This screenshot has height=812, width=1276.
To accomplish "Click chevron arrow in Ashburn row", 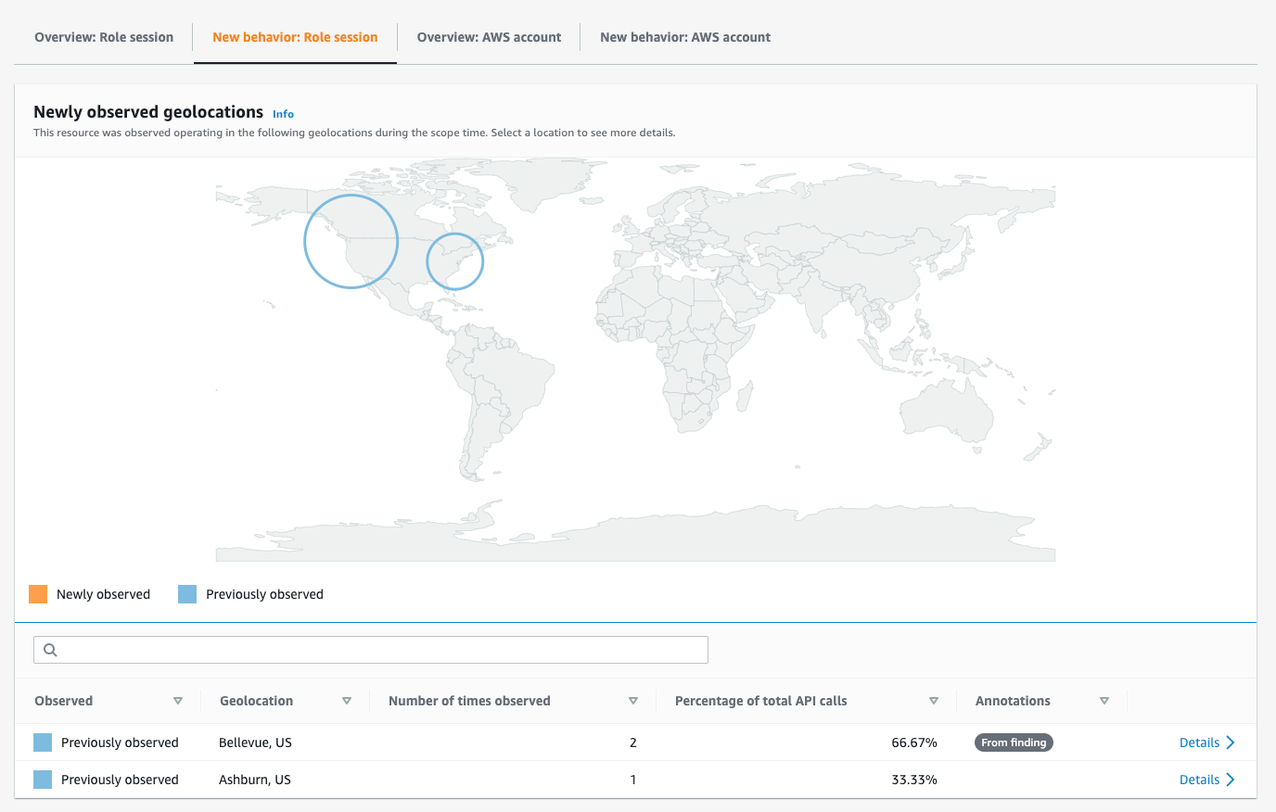I will coord(1230,779).
